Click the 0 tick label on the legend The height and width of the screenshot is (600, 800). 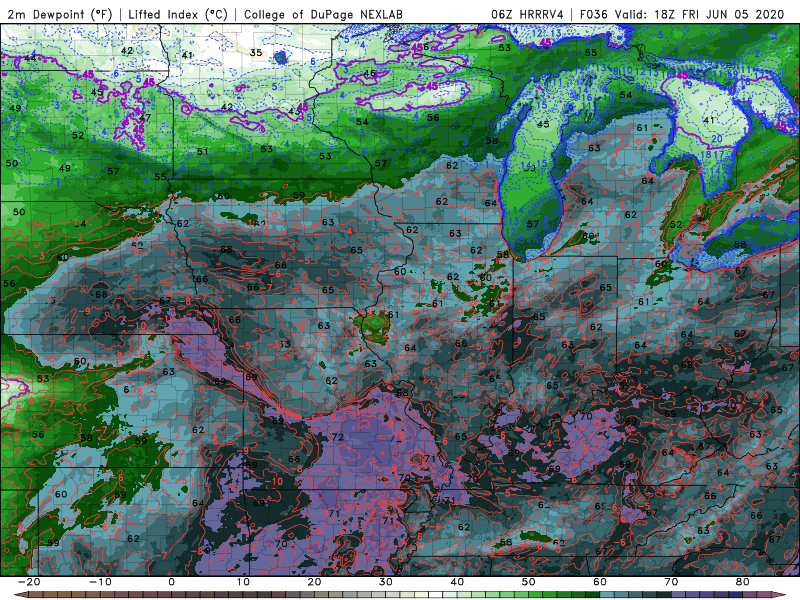pos(171,582)
